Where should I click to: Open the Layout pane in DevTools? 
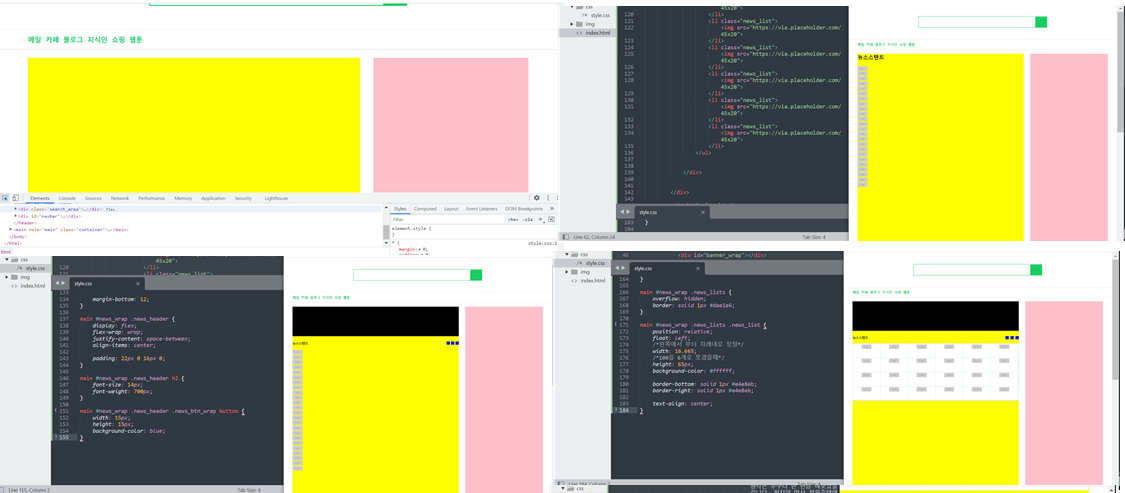pyautogui.click(x=451, y=209)
